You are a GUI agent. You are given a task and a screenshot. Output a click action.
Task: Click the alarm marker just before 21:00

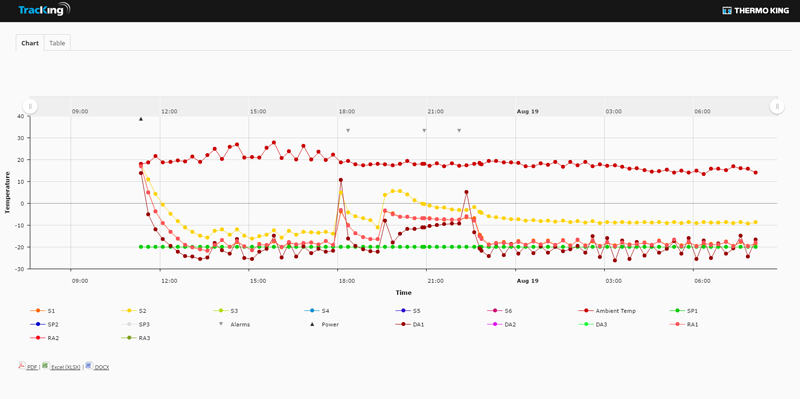tap(424, 131)
